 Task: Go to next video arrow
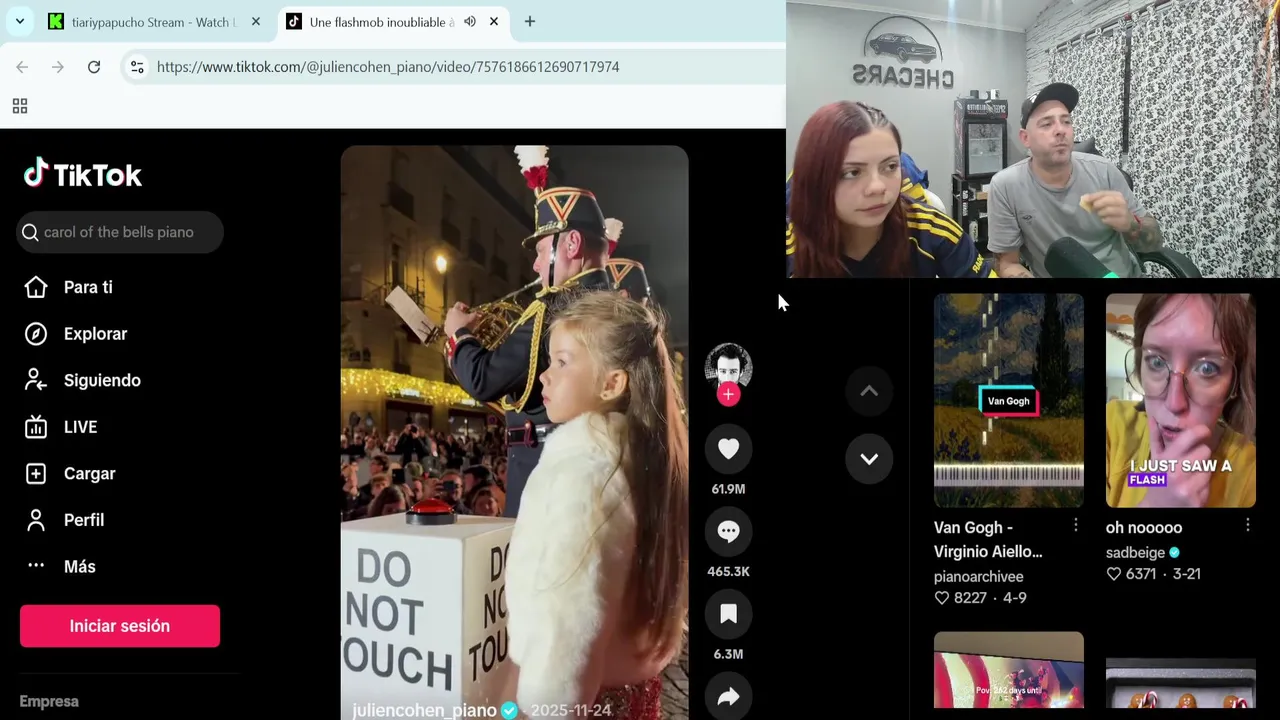(869, 459)
